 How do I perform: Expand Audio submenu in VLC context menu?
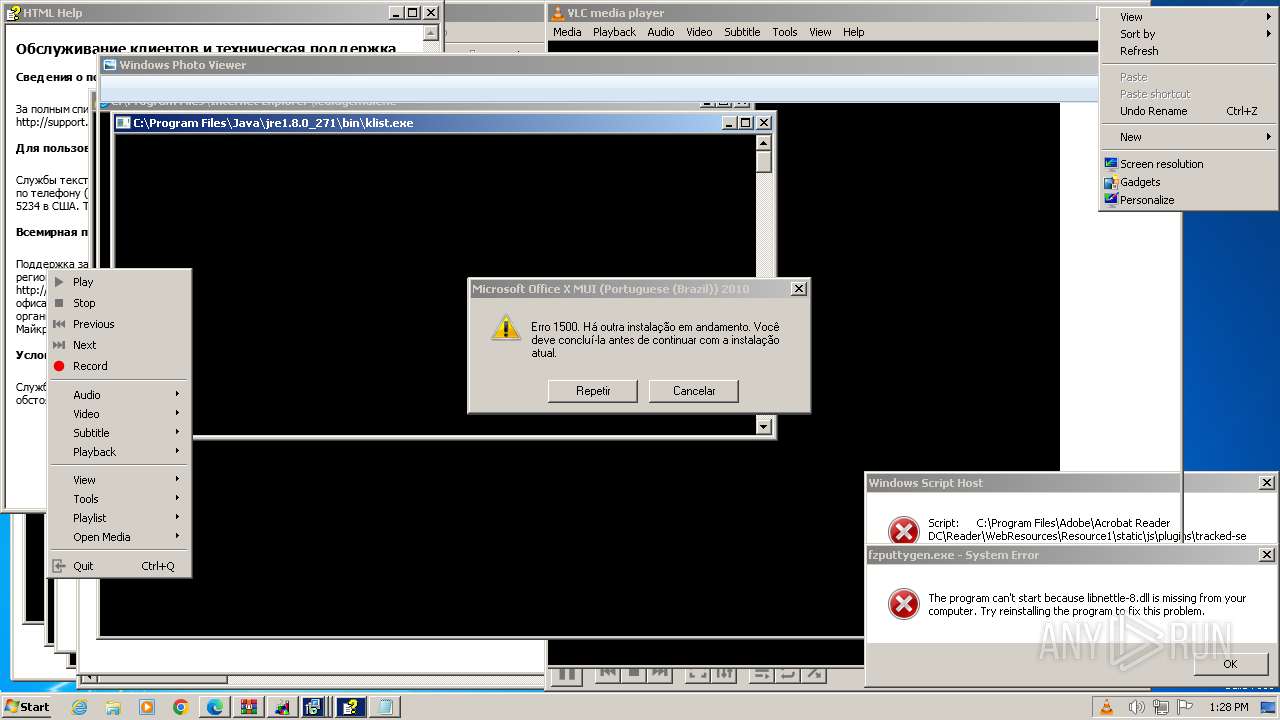point(120,395)
